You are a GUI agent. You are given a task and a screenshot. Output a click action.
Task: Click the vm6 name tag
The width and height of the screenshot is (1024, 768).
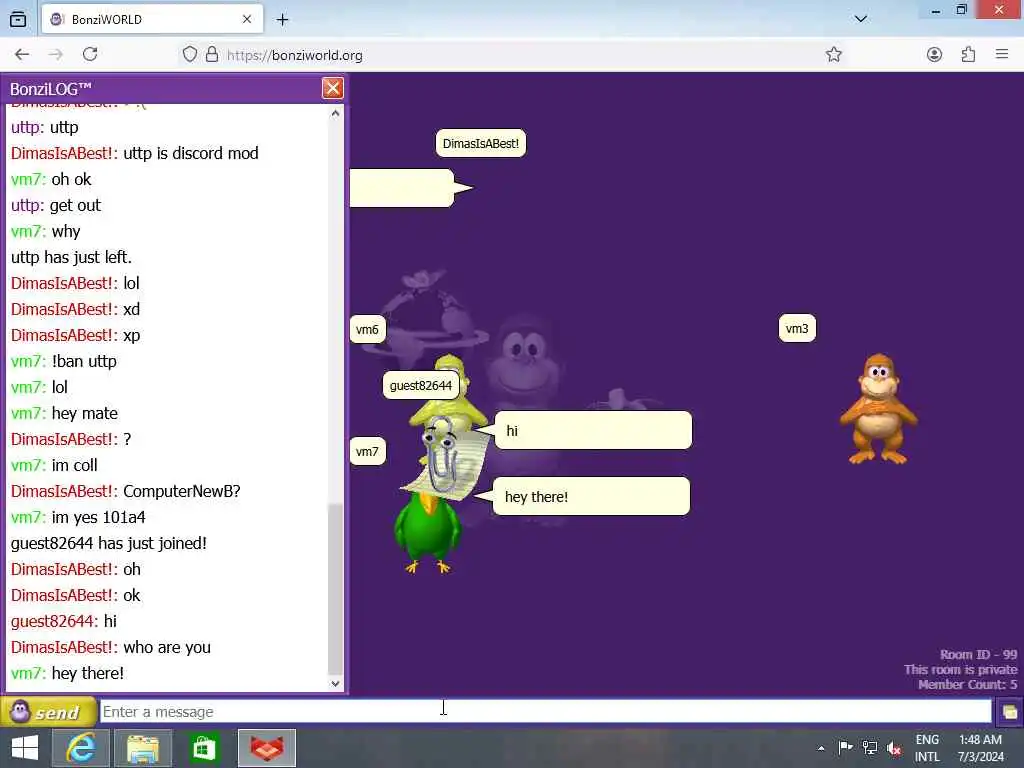coord(367,329)
